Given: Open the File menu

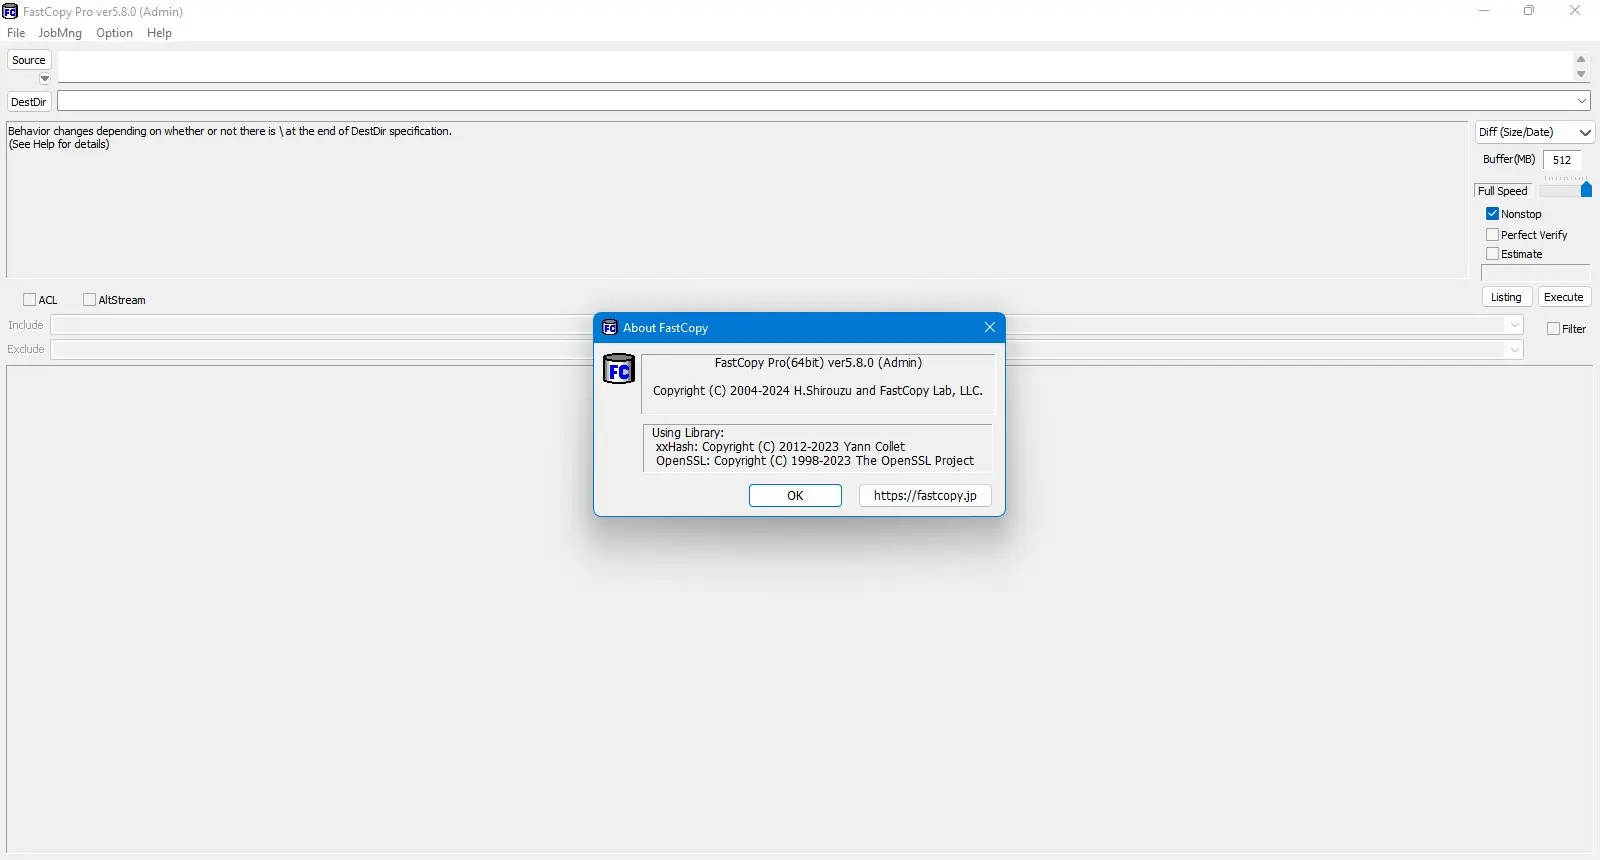Looking at the screenshot, I should (x=16, y=33).
